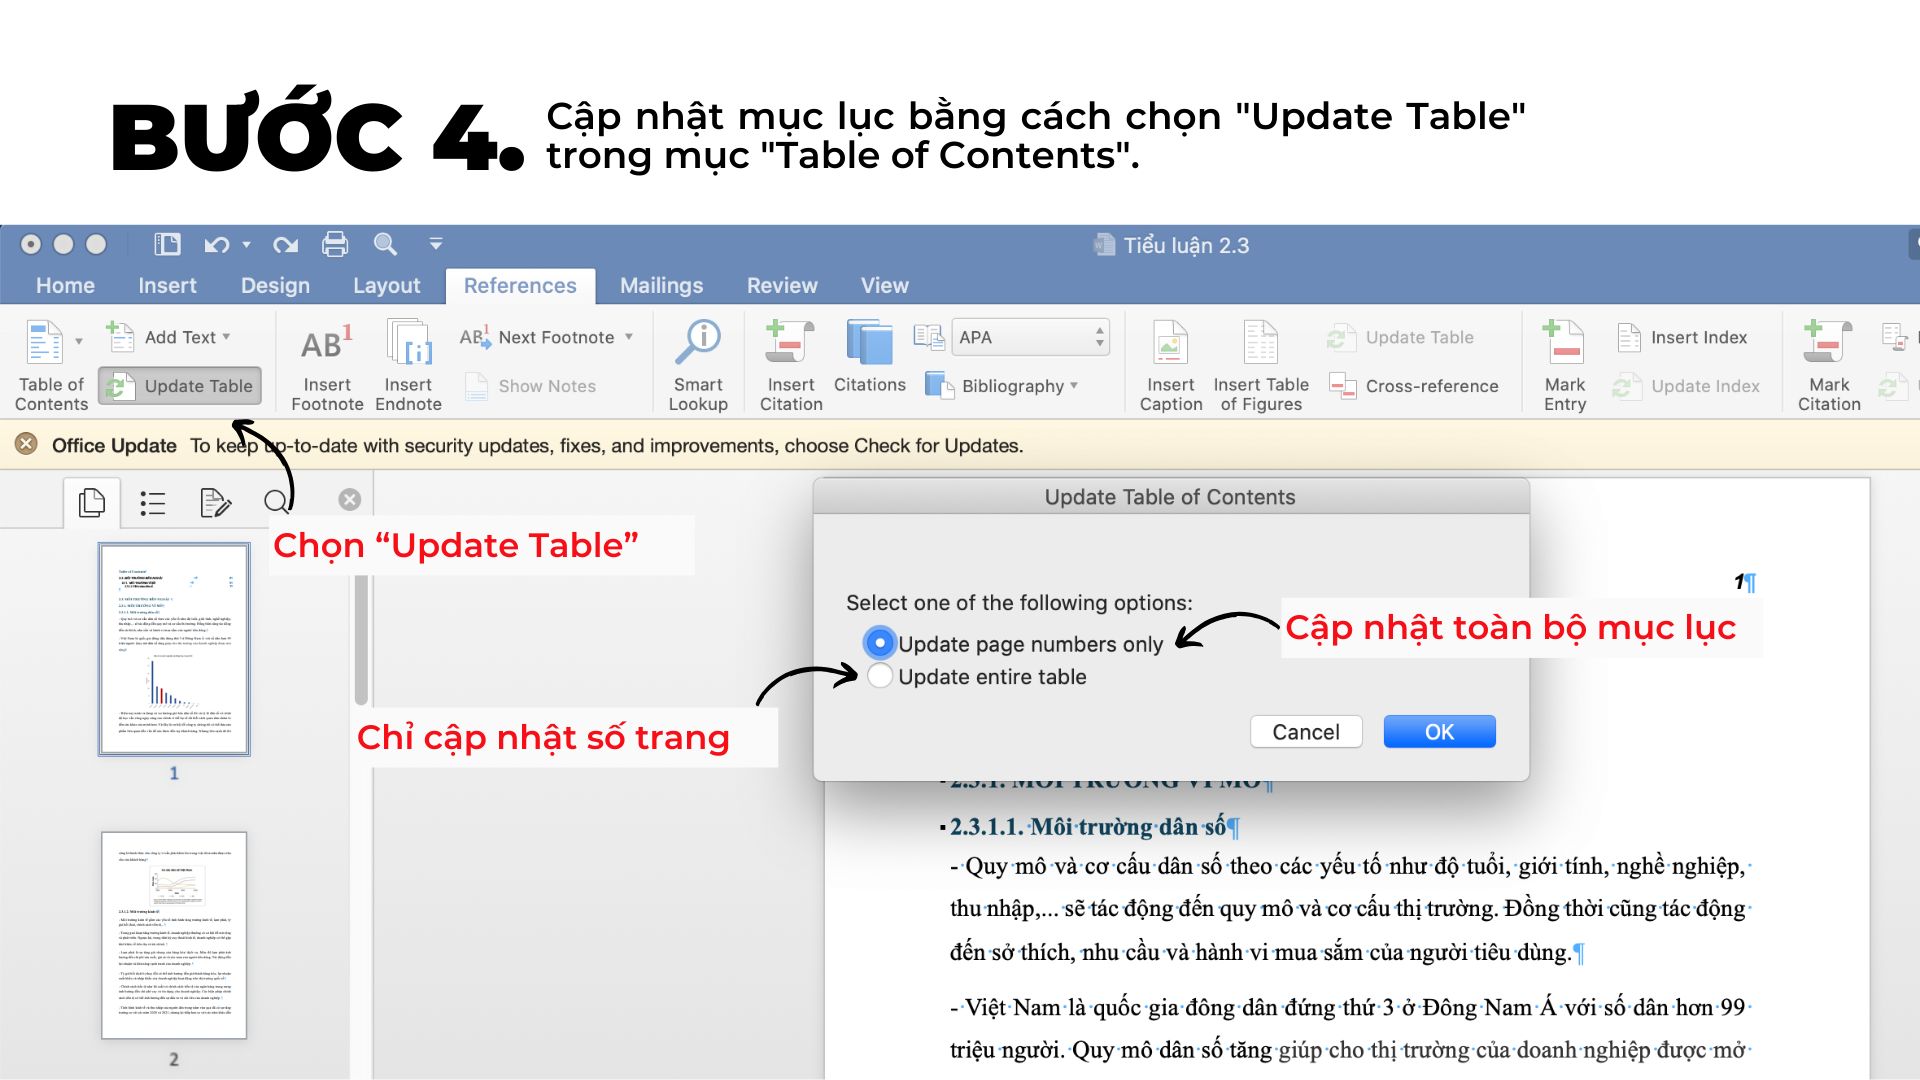Select the References tab
This screenshot has width=1920, height=1080.
(520, 286)
